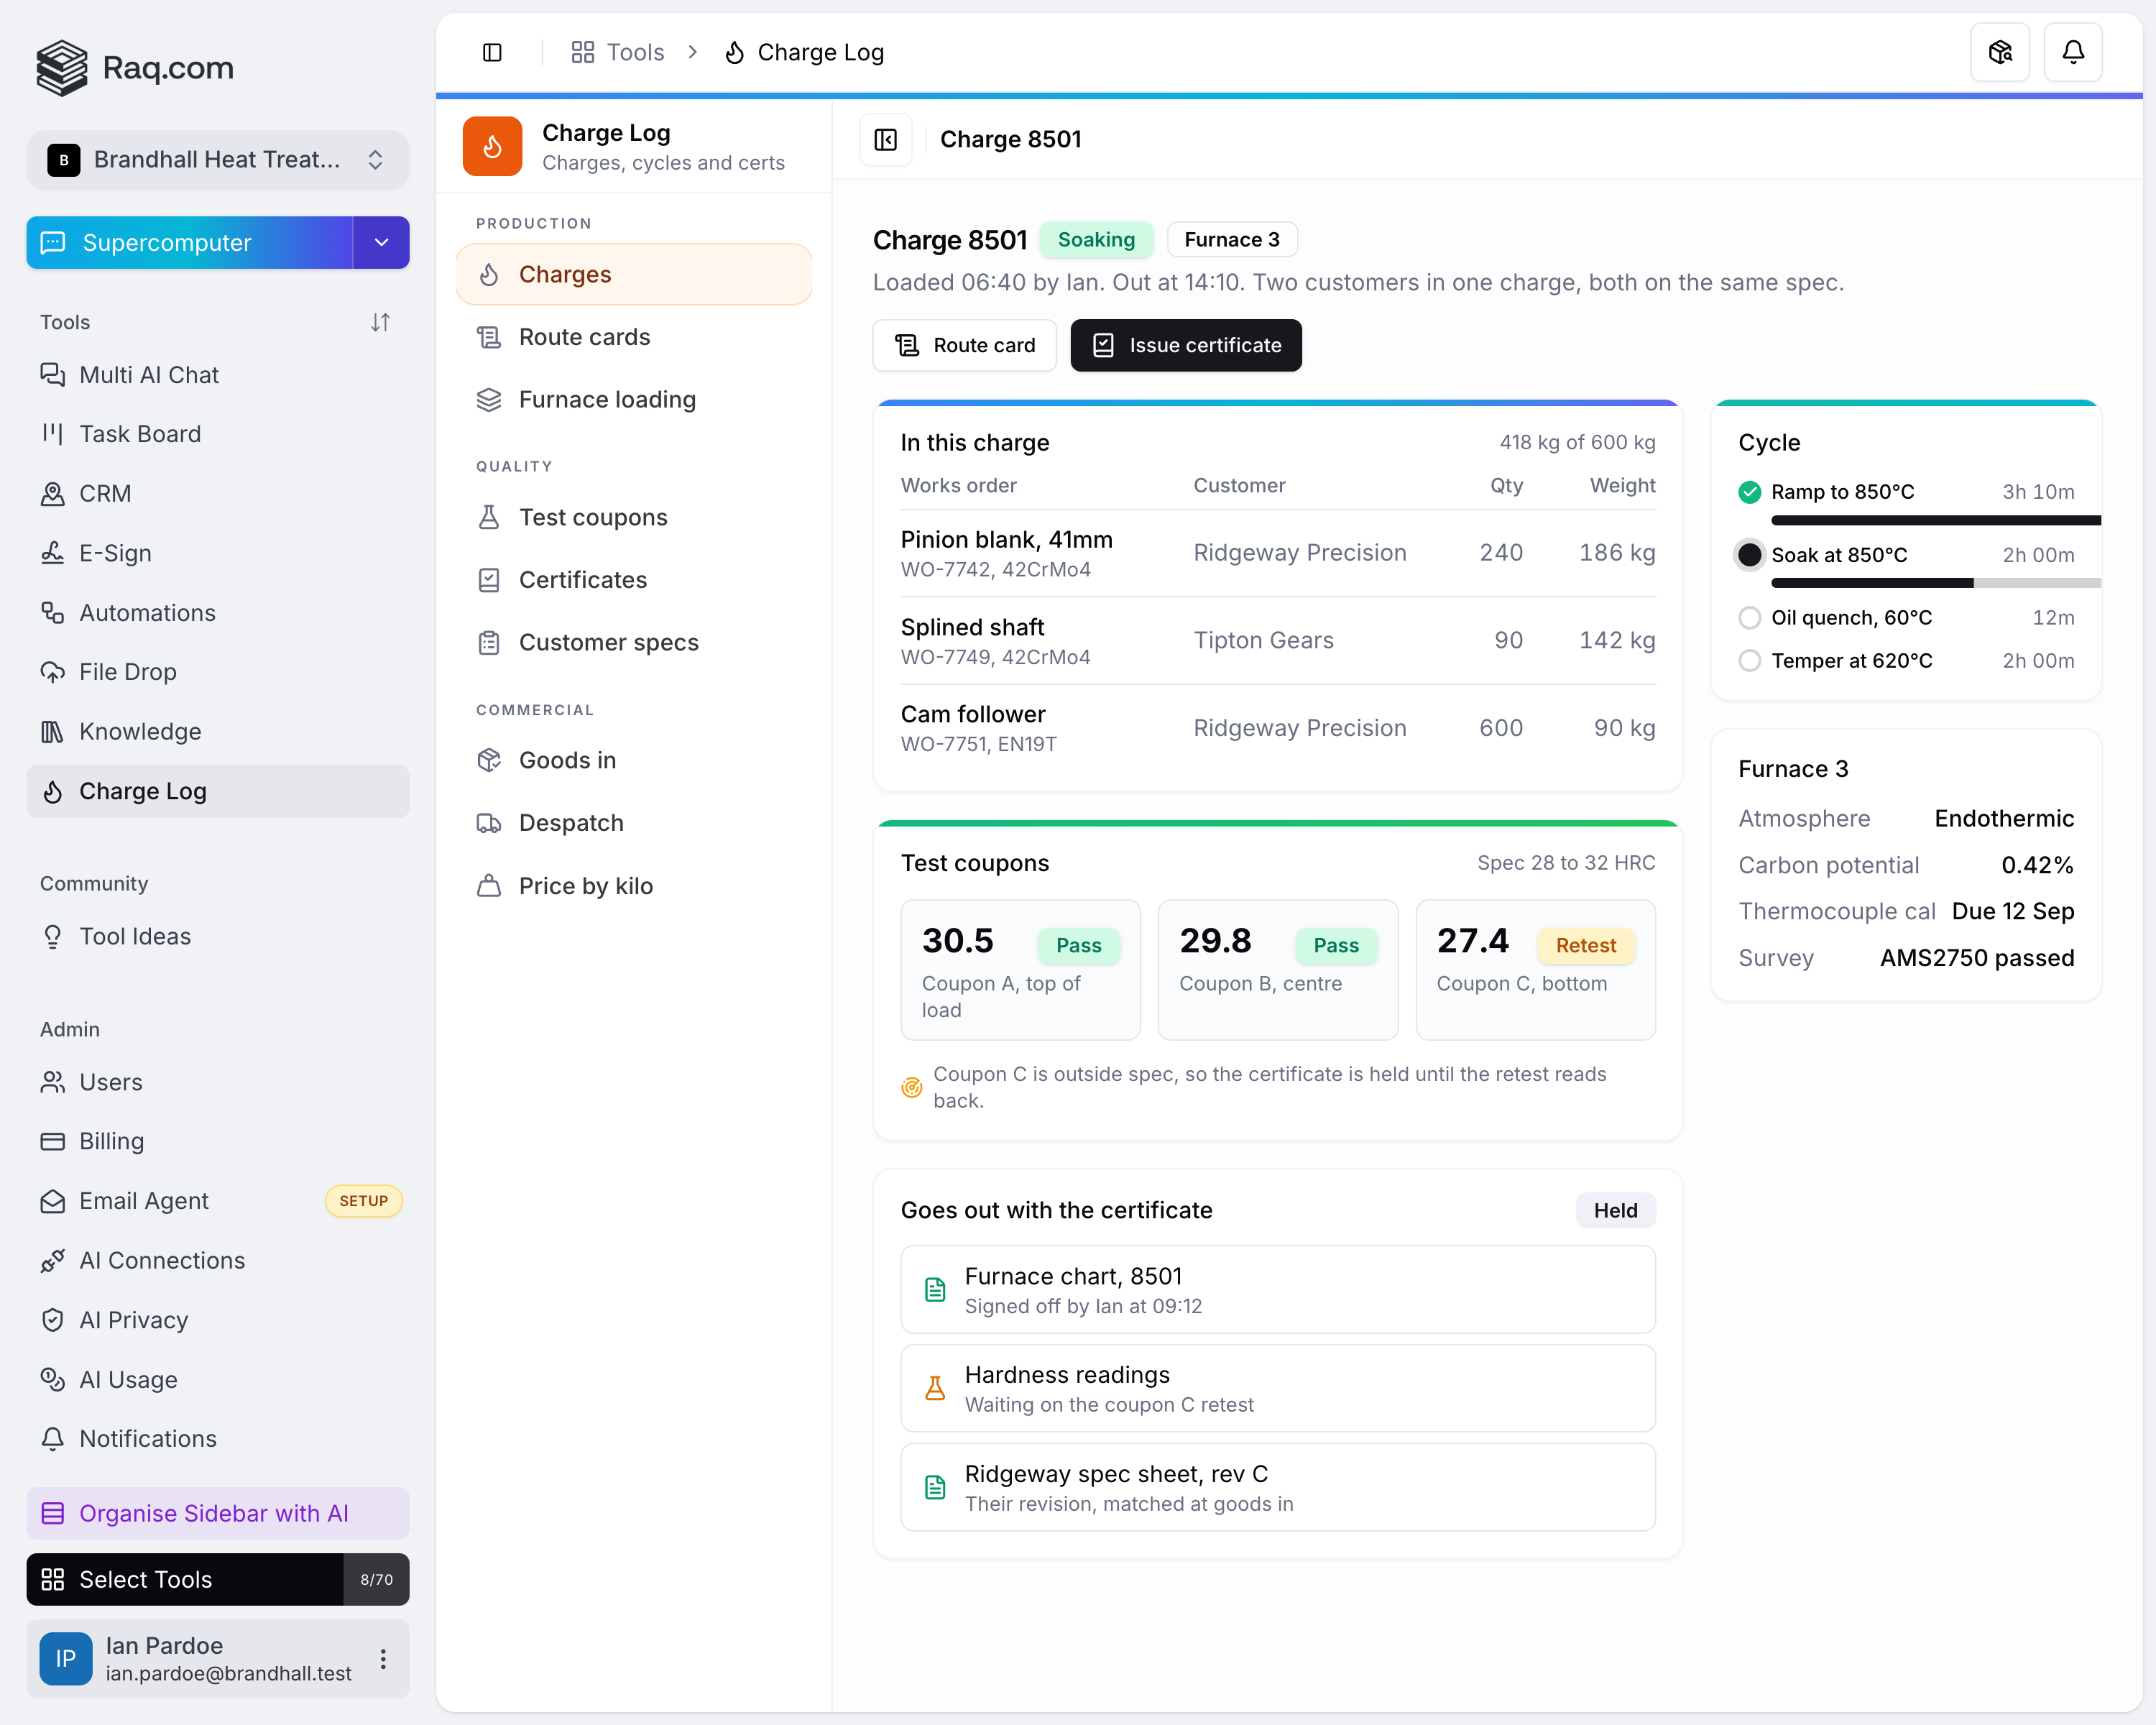
Task: Click the Goods in box icon
Action: tap(489, 760)
